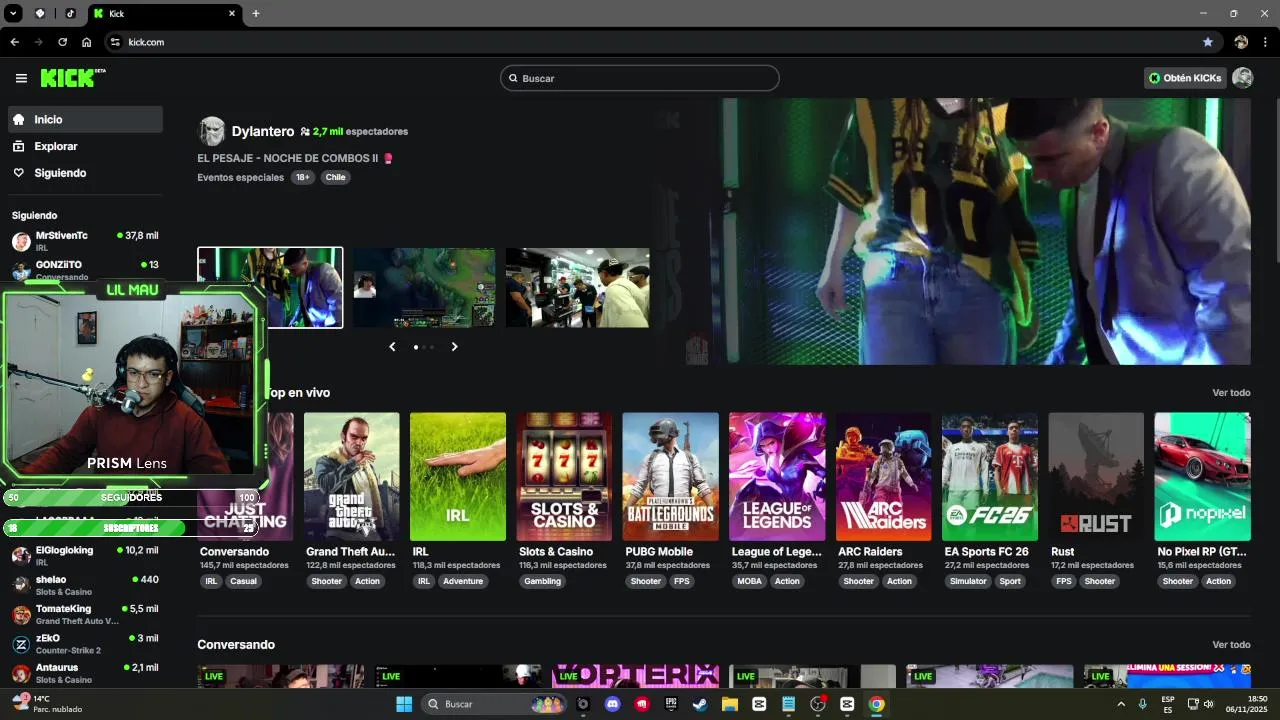Open Dylantero channel avatar
This screenshot has height=720, width=1280.
[212, 131]
